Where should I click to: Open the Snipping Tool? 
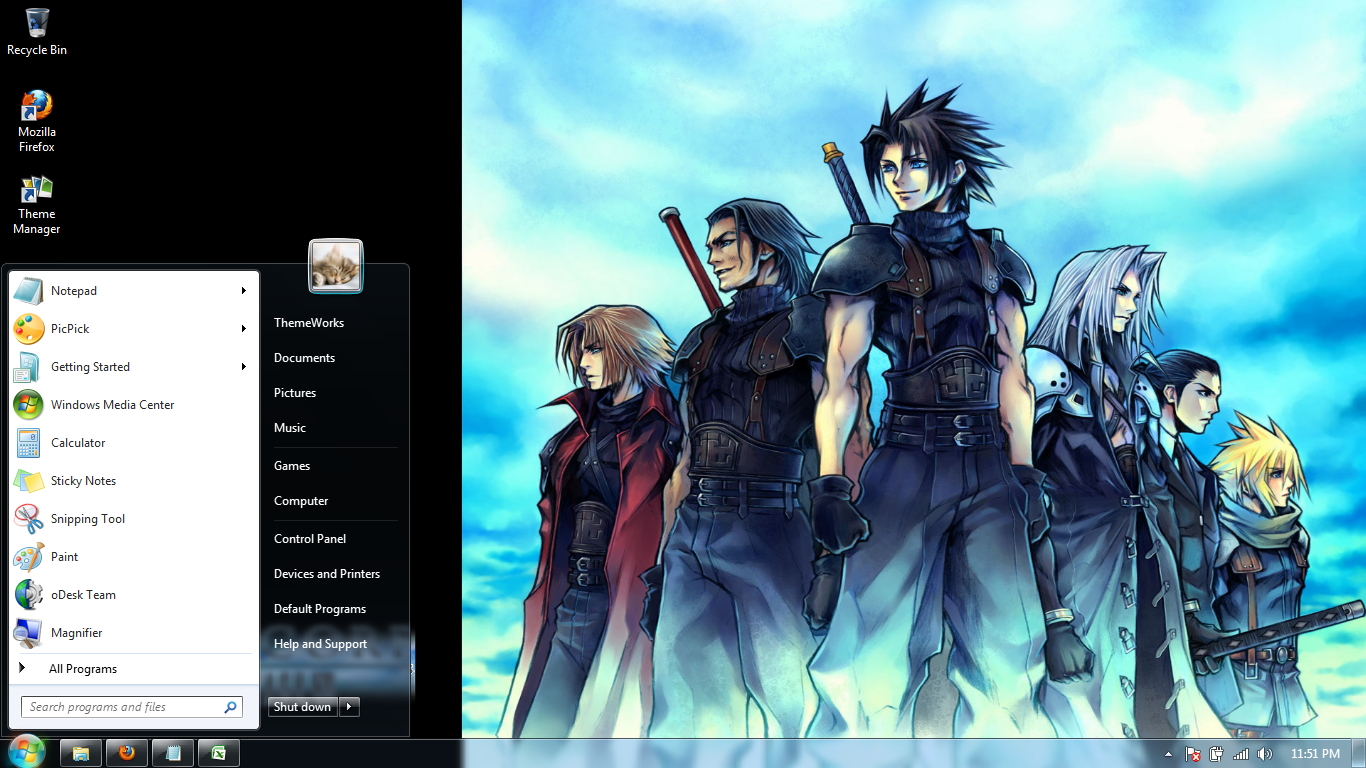point(88,519)
